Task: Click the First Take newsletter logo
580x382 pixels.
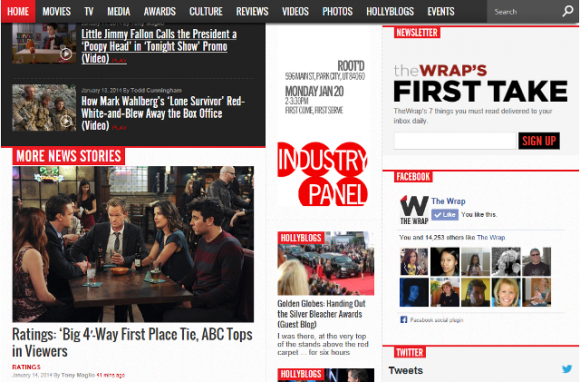Action: coord(480,83)
